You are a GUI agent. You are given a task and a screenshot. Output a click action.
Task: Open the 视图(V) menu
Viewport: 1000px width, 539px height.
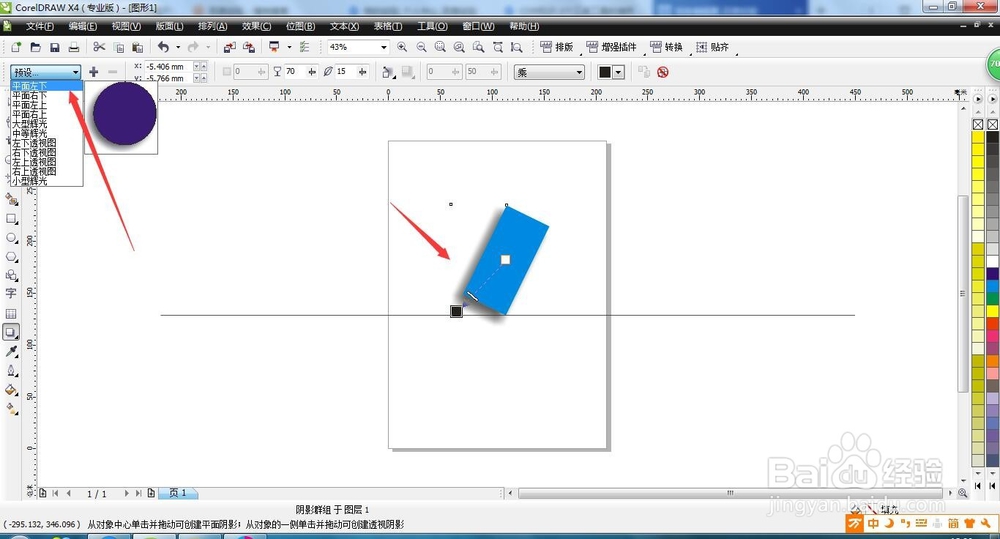126,26
